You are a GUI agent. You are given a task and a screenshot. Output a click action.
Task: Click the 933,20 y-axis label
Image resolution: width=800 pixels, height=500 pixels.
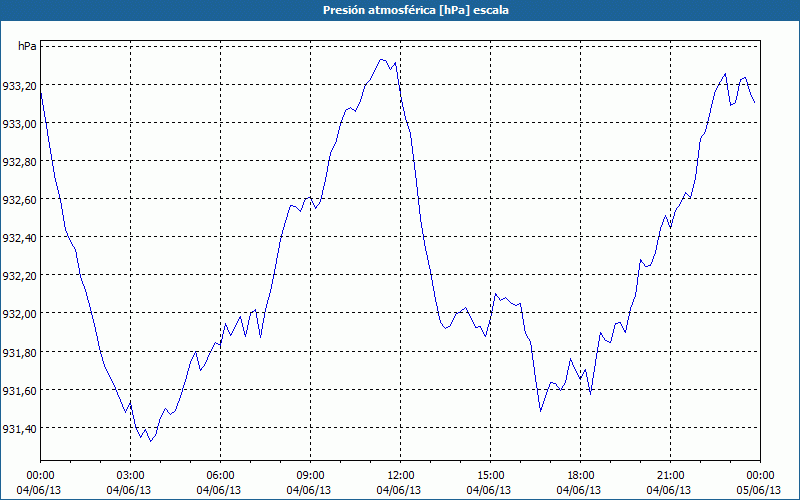(x=19, y=86)
